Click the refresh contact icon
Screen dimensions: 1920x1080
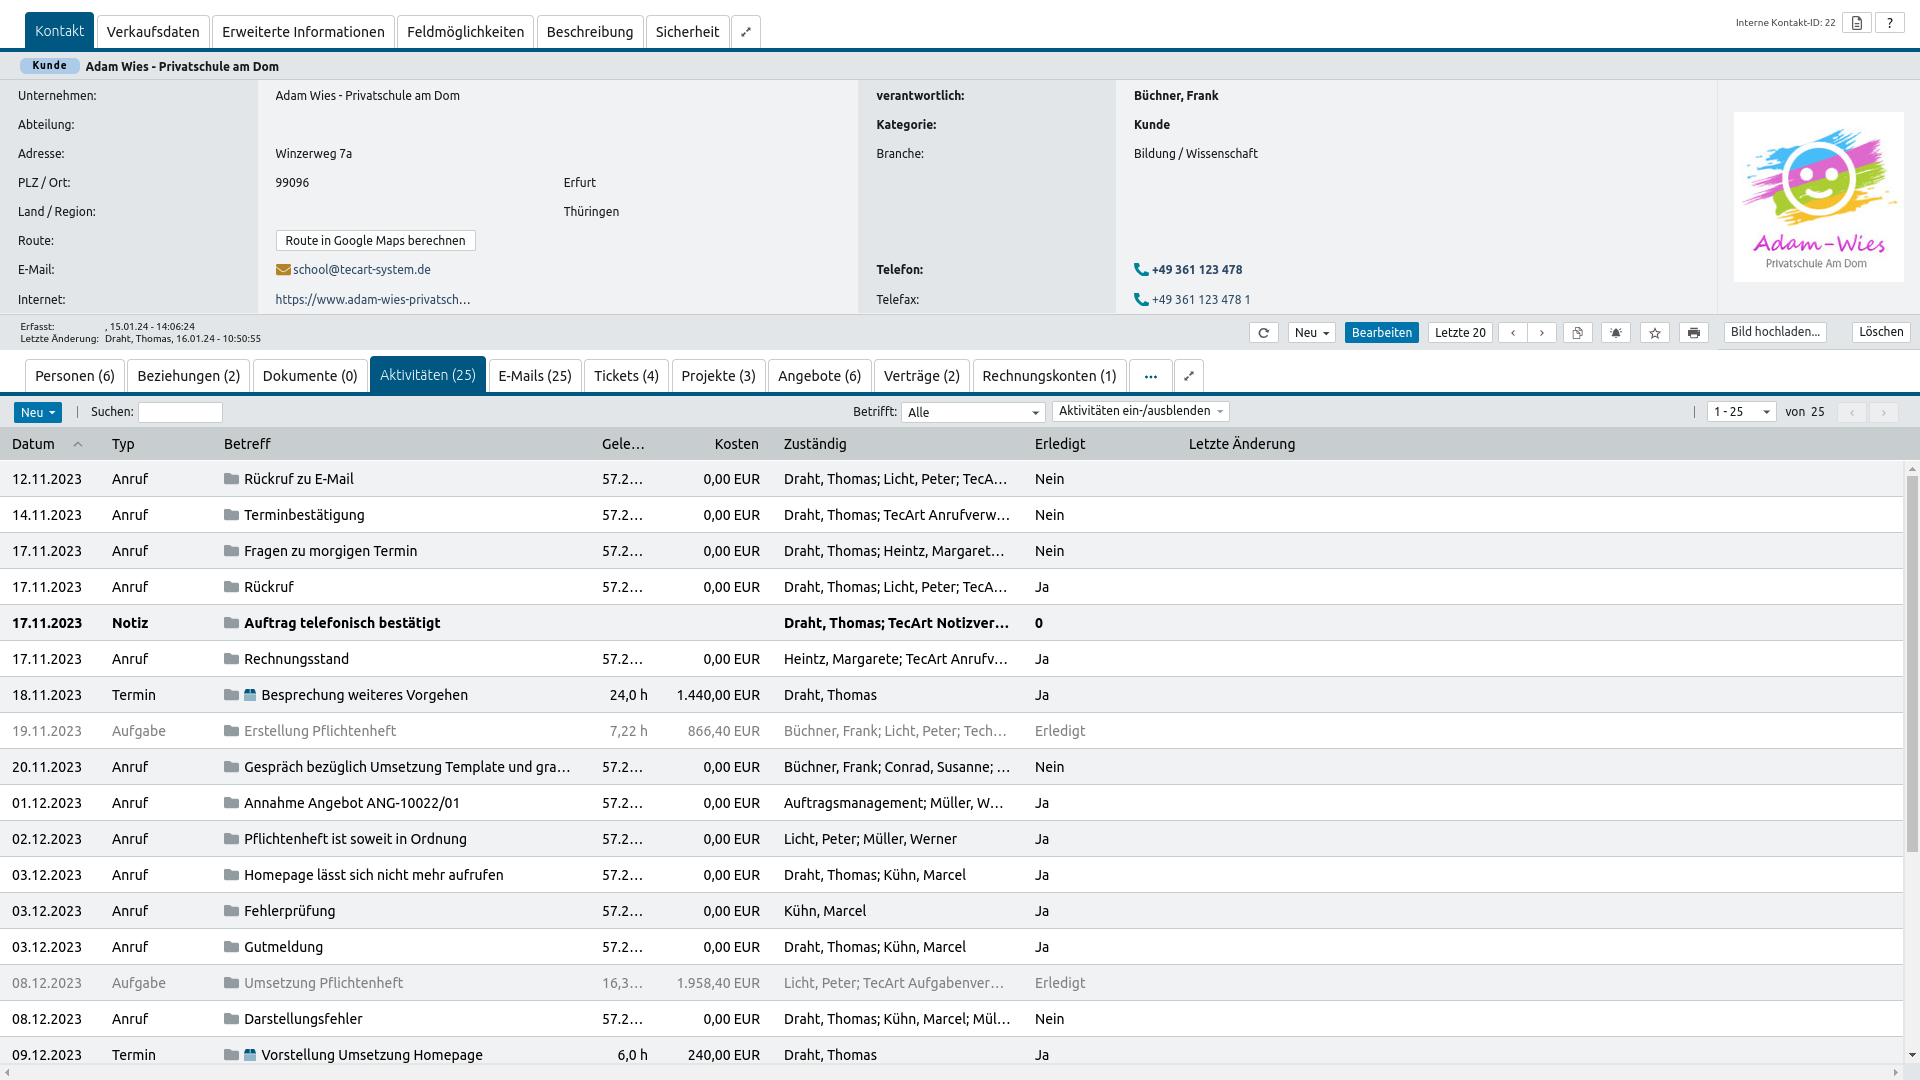click(x=1263, y=333)
